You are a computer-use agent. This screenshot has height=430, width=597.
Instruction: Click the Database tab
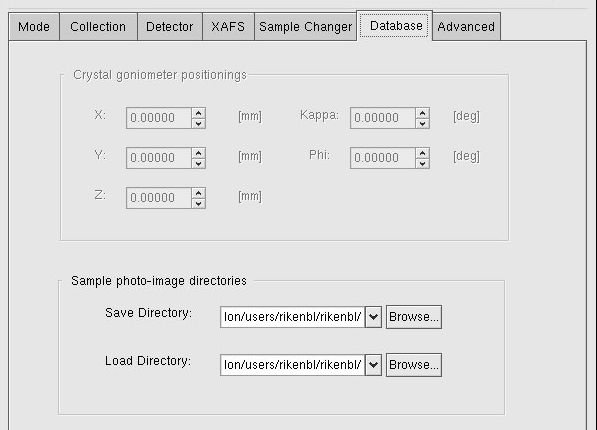coord(394,26)
